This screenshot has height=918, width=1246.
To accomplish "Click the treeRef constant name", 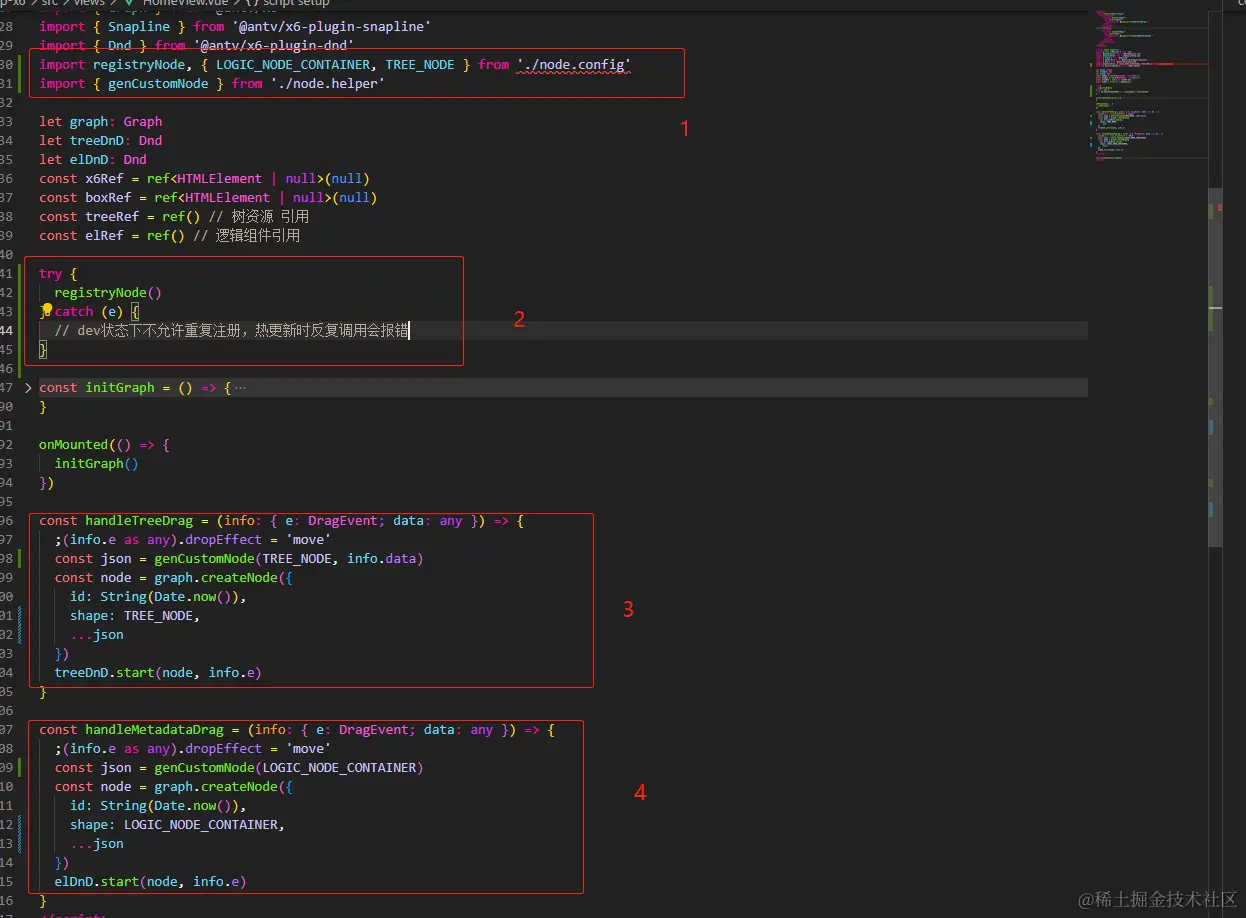I will [108, 216].
